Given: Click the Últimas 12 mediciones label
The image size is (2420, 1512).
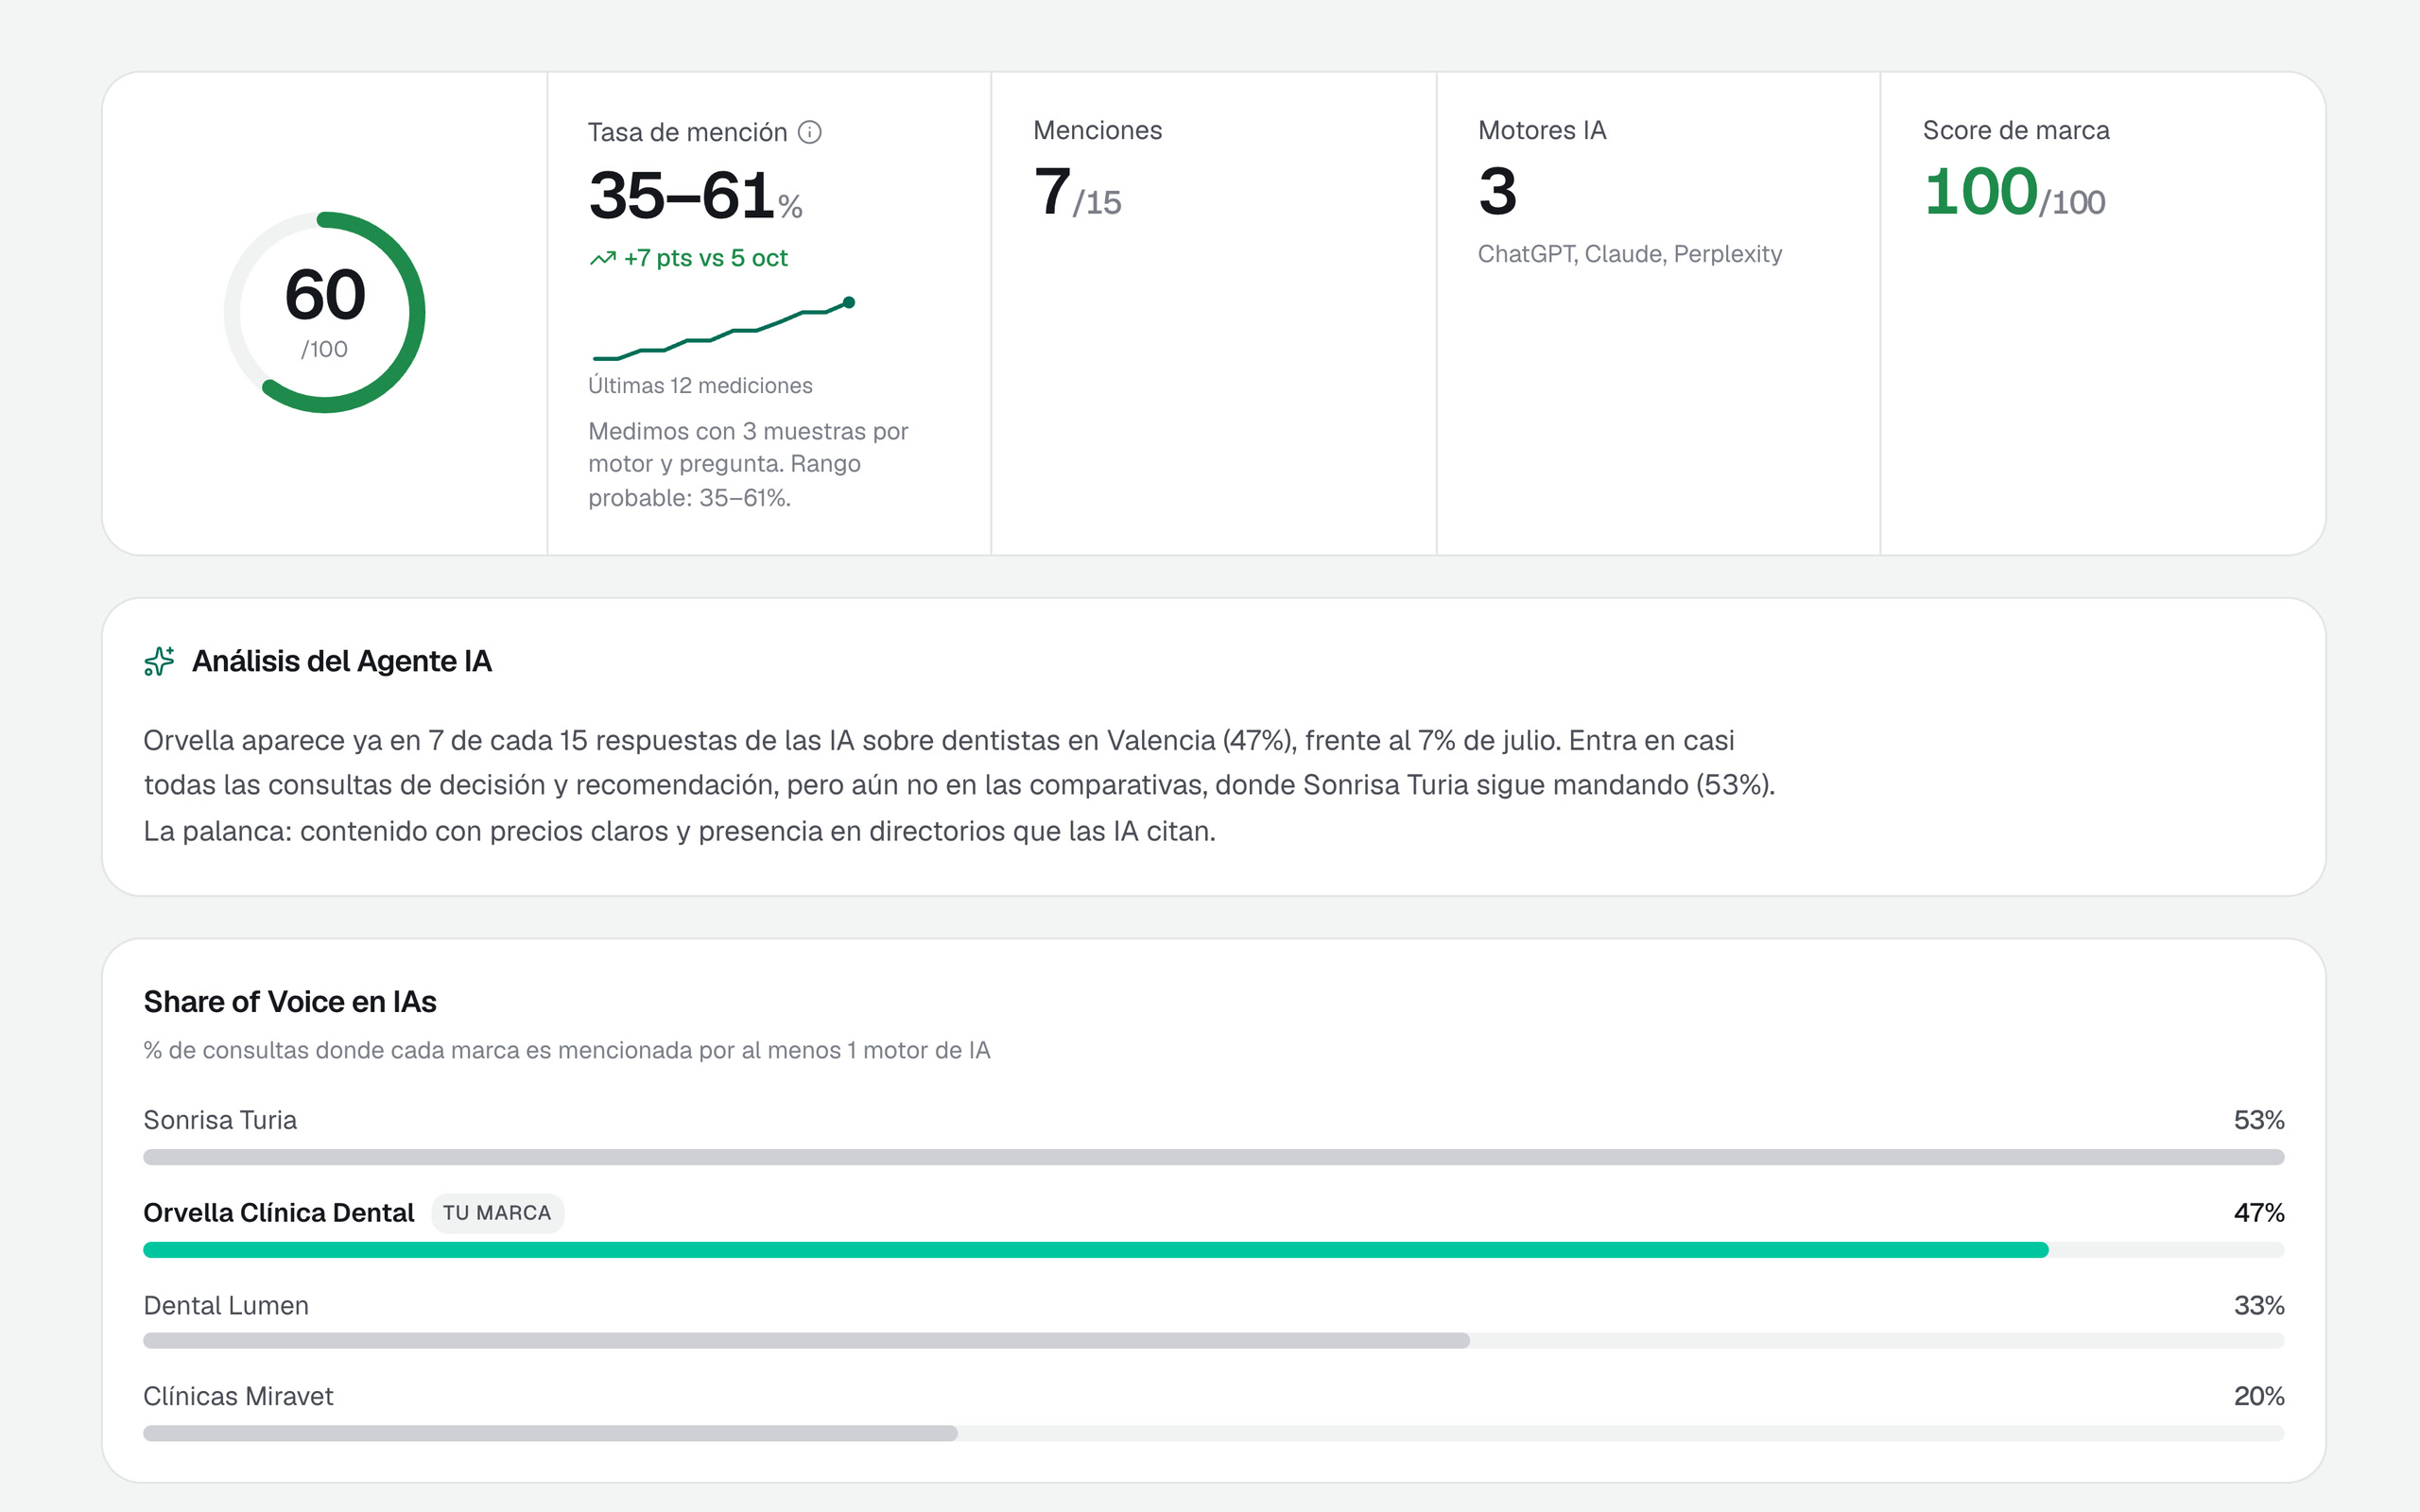Looking at the screenshot, I should [700, 386].
